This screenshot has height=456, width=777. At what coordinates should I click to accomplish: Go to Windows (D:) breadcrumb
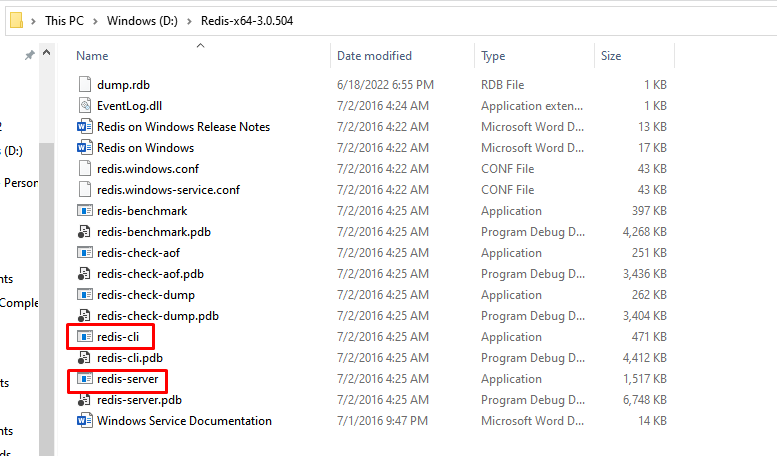click(141, 21)
